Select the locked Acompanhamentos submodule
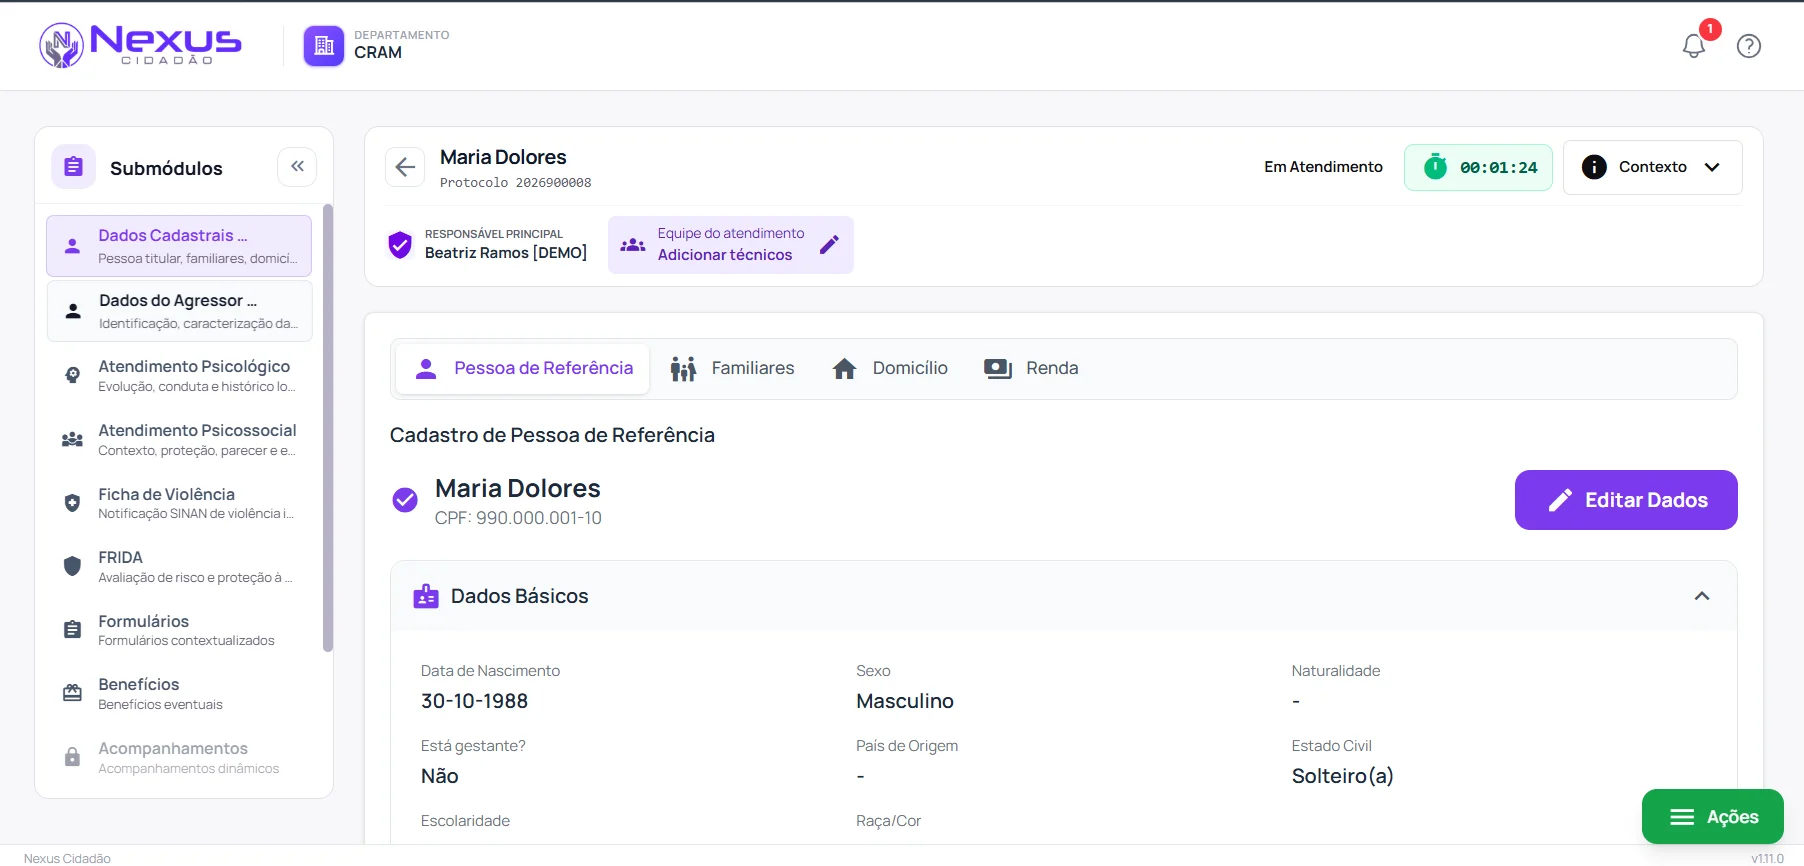Screen dimensions: 1804x866 pyautogui.click(x=179, y=757)
